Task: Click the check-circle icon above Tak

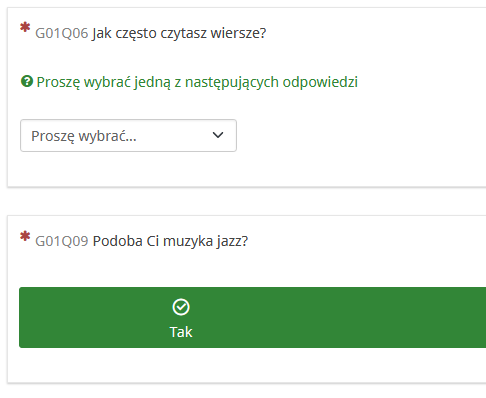Action: pos(181,307)
